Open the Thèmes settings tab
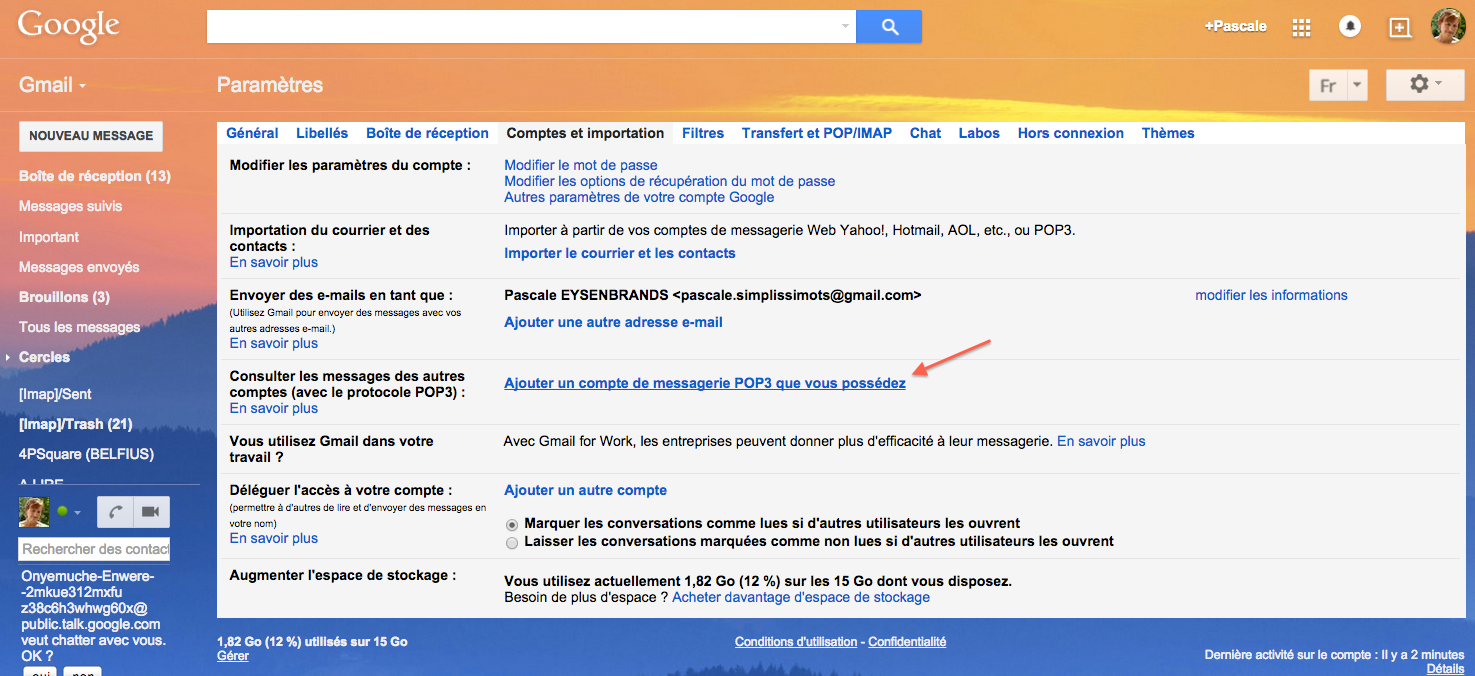 [x=1167, y=133]
